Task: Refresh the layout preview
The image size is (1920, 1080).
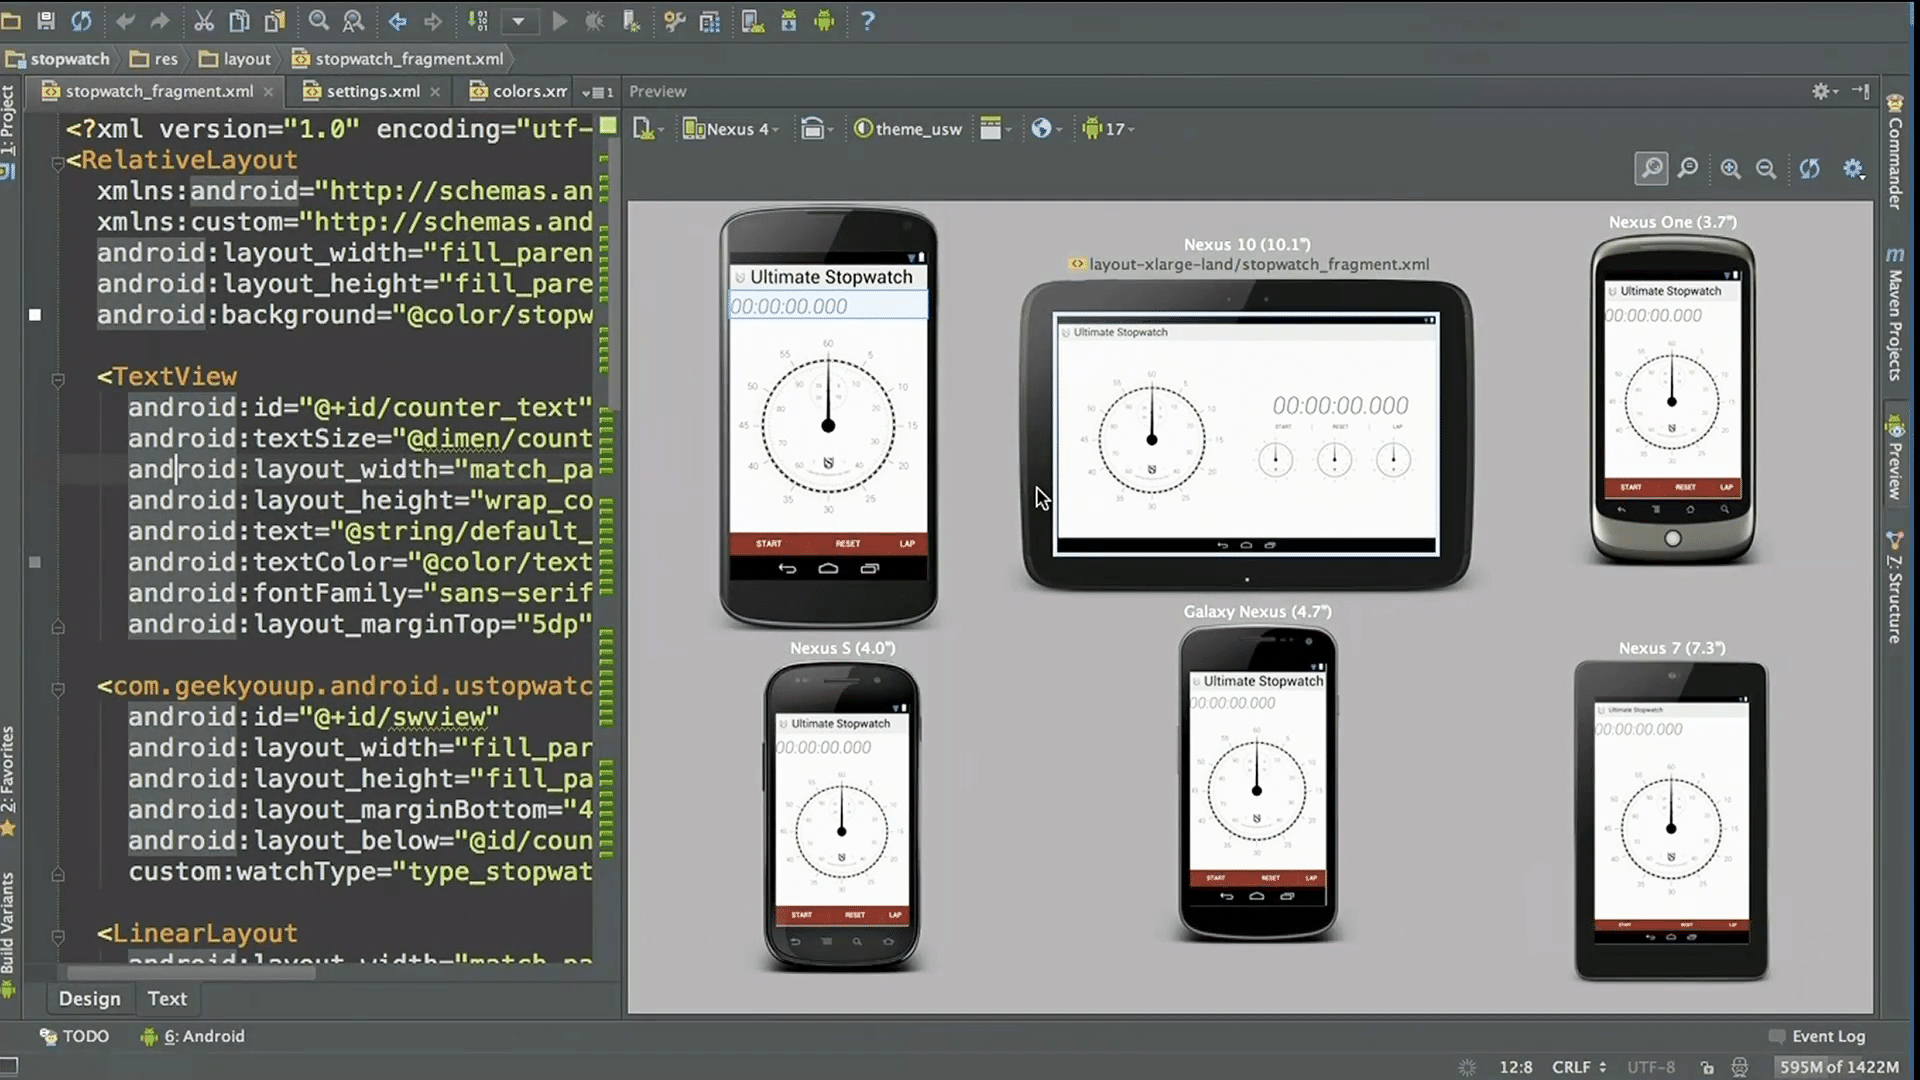Action: click(x=1809, y=169)
